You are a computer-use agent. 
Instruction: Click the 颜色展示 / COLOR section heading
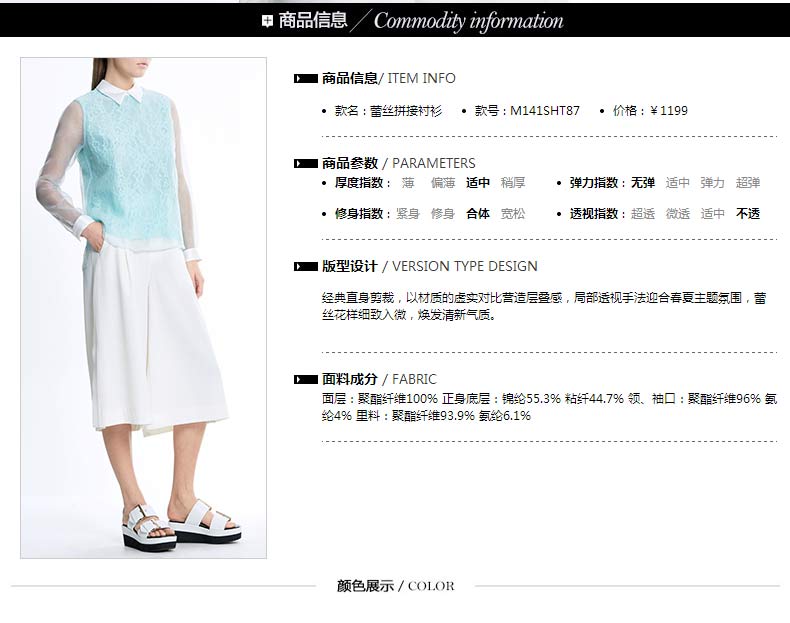tap(396, 586)
